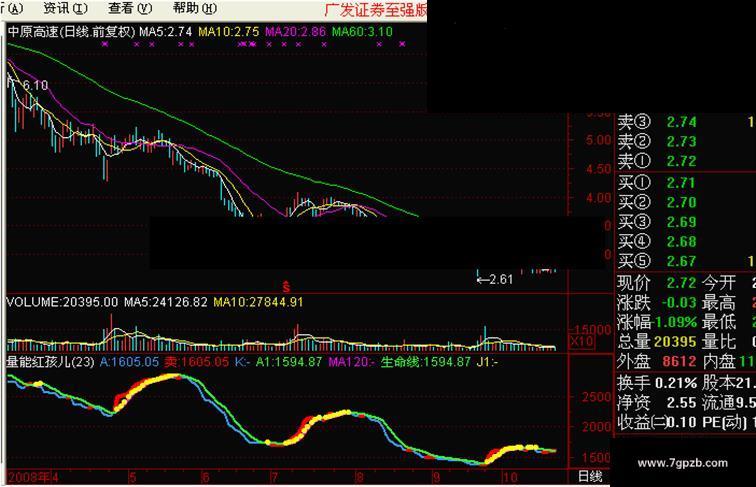Image resolution: width=756 pixels, height=487 pixels.
Task: Click the 2.61 low price marker
Action: tap(500, 279)
